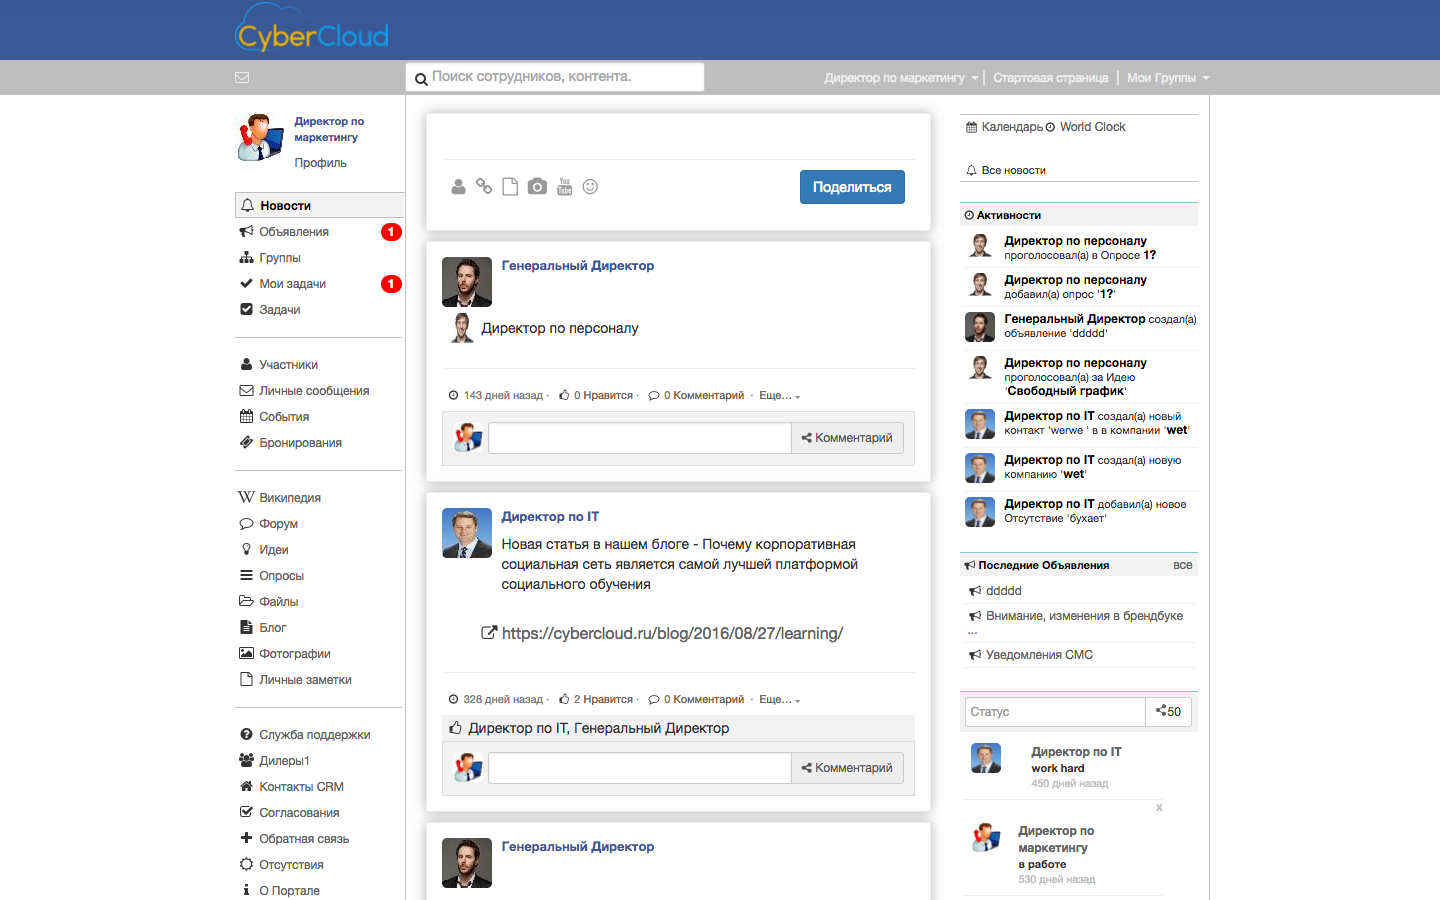Viewport: 1440px width, 900px height.
Task: Open the Новости section in the sidebar
Action: point(284,205)
